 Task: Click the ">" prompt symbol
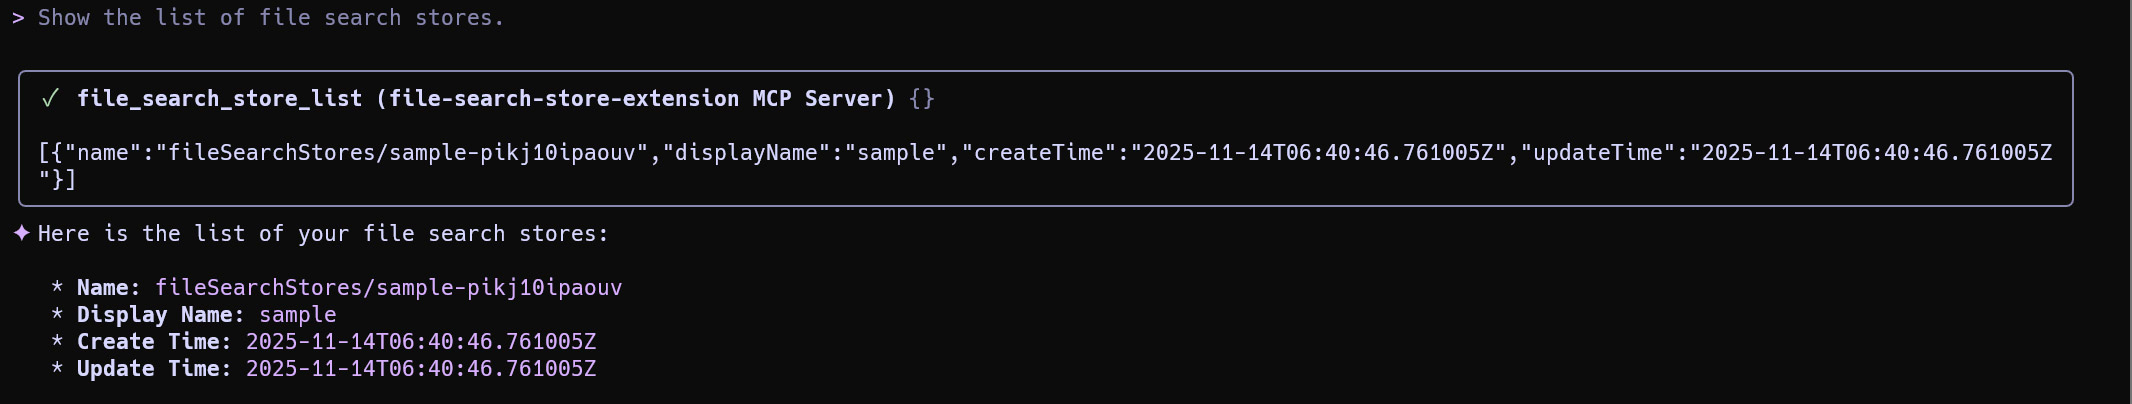[18, 18]
